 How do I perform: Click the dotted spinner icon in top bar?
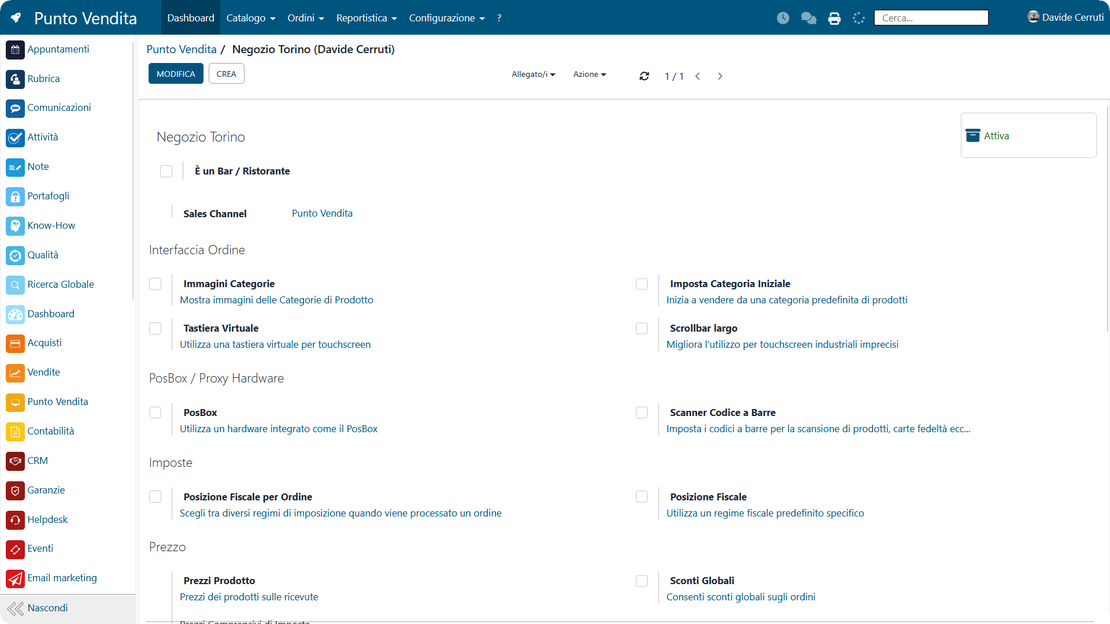tap(859, 18)
